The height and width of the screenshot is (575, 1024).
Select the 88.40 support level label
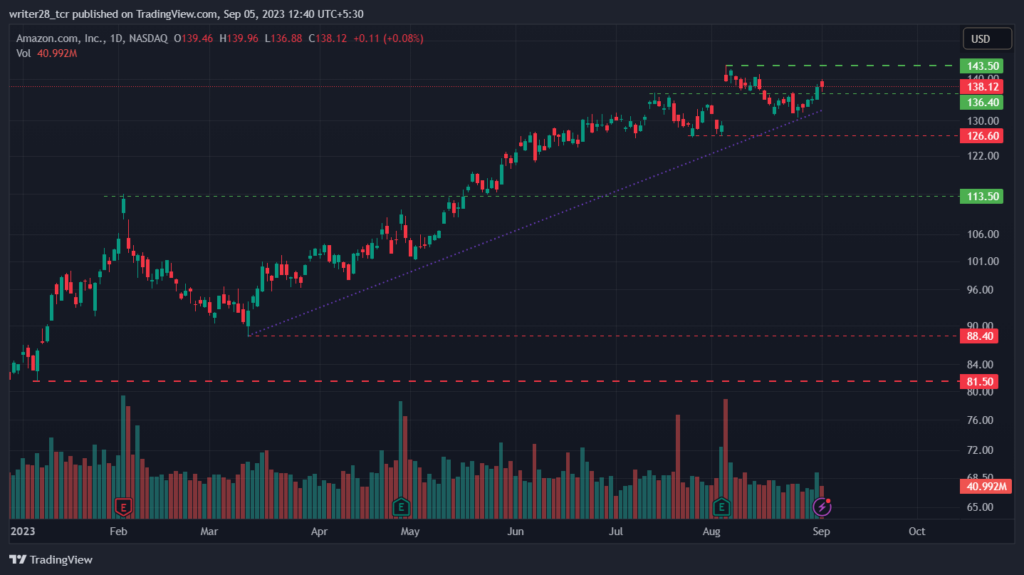point(979,336)
